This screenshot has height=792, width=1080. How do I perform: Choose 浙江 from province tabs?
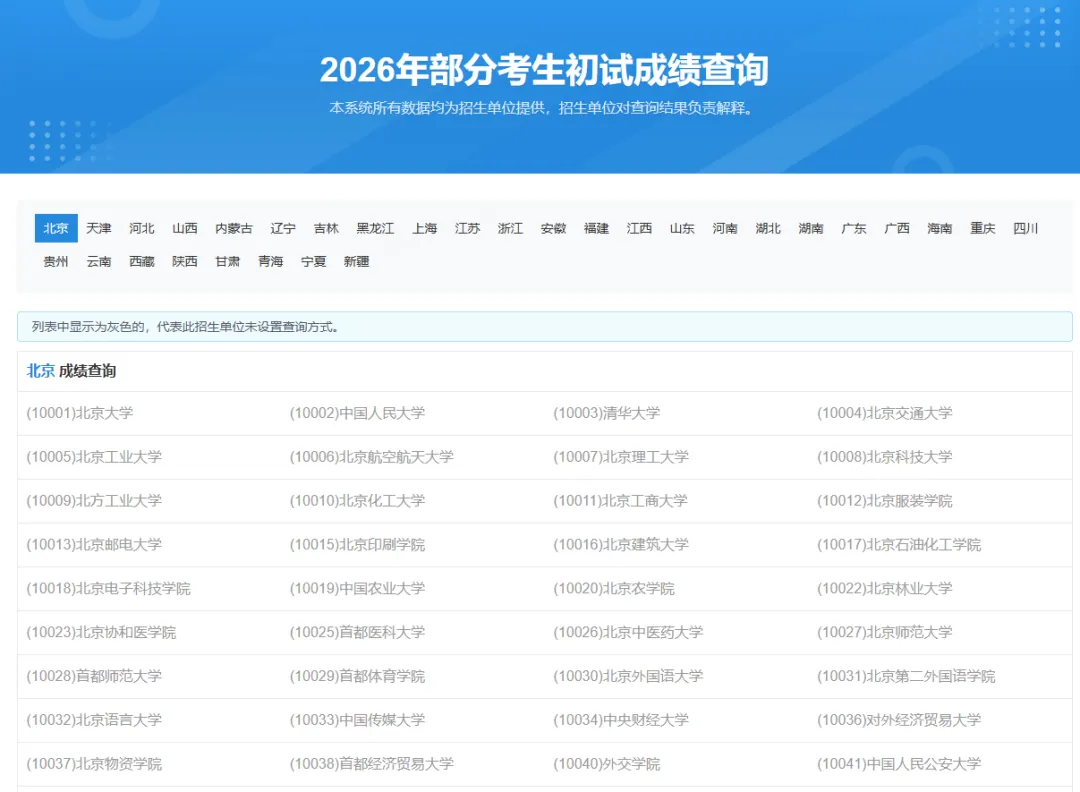(x=510, y=228)
